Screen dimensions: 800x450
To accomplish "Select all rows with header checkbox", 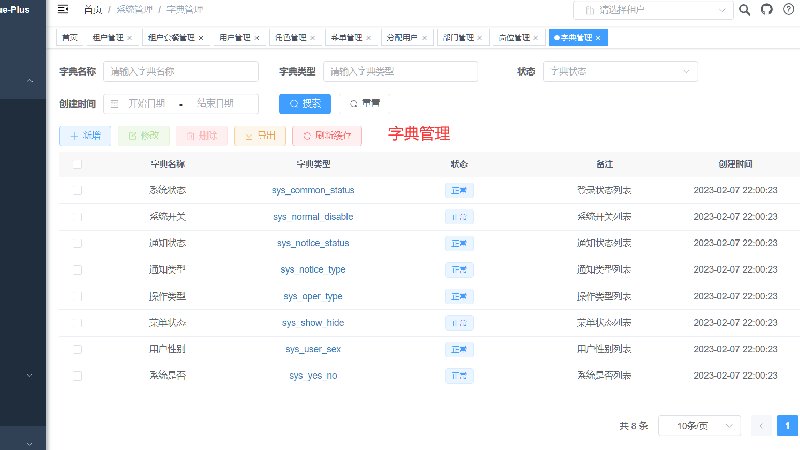I will point(77,164).
